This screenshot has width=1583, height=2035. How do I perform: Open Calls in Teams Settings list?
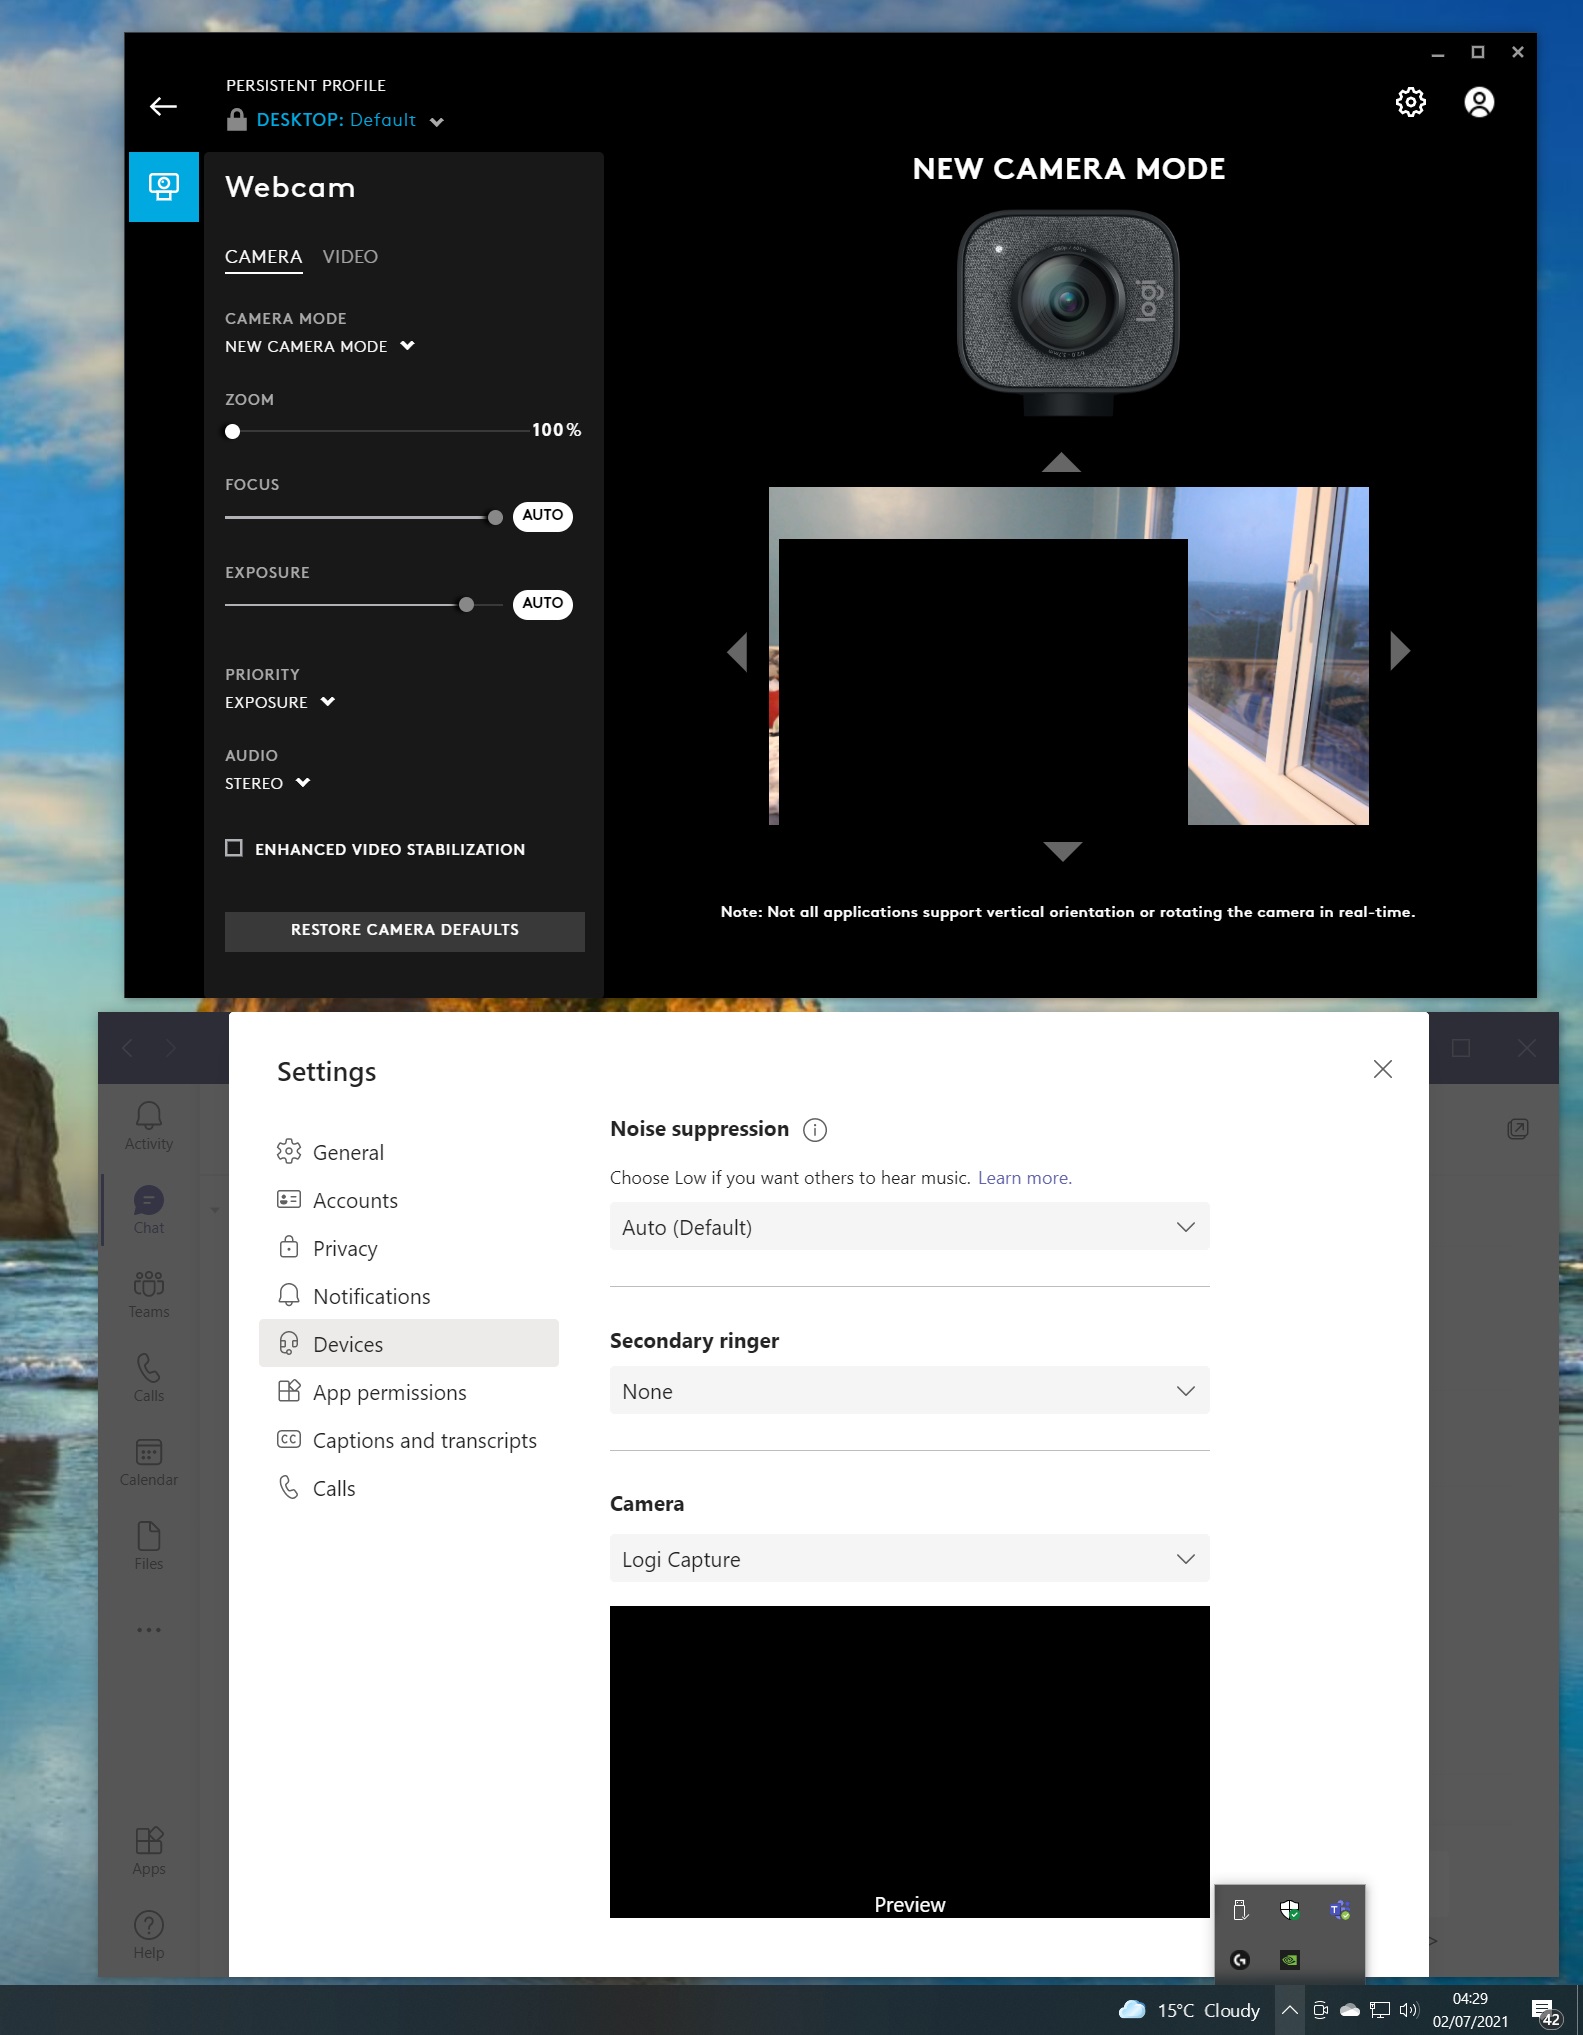tap(408, 1488)
